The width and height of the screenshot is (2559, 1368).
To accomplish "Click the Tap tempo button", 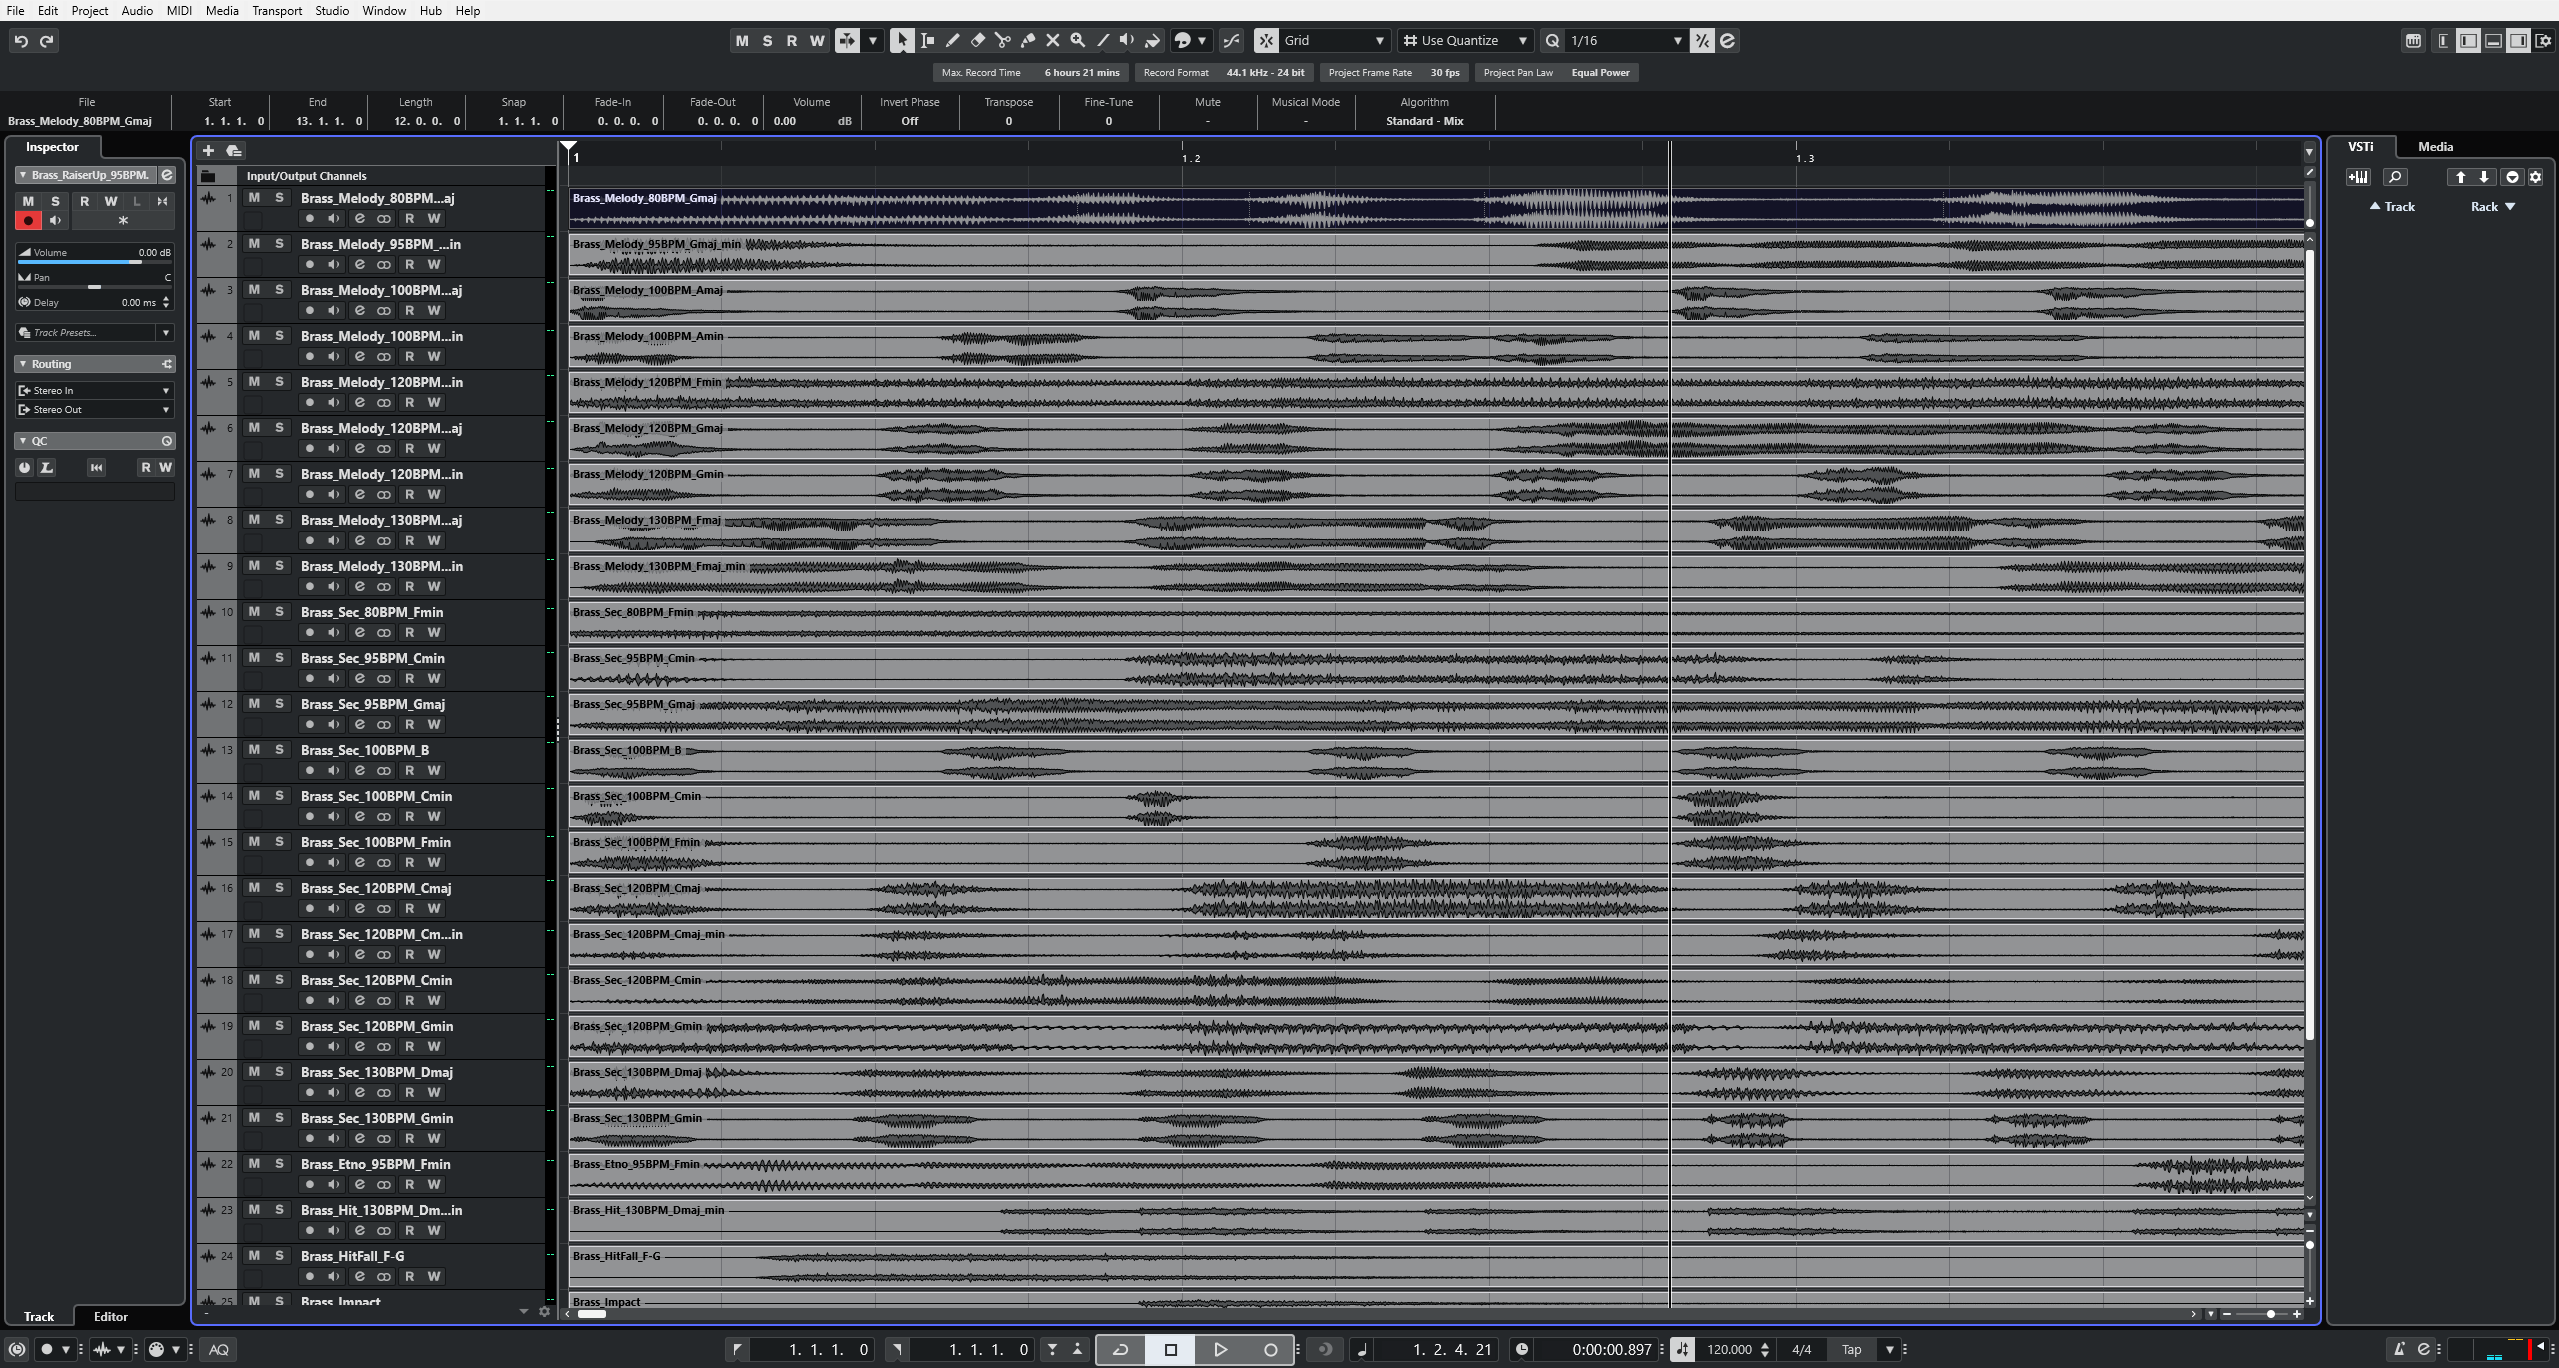I will tap(1851, 1349).
